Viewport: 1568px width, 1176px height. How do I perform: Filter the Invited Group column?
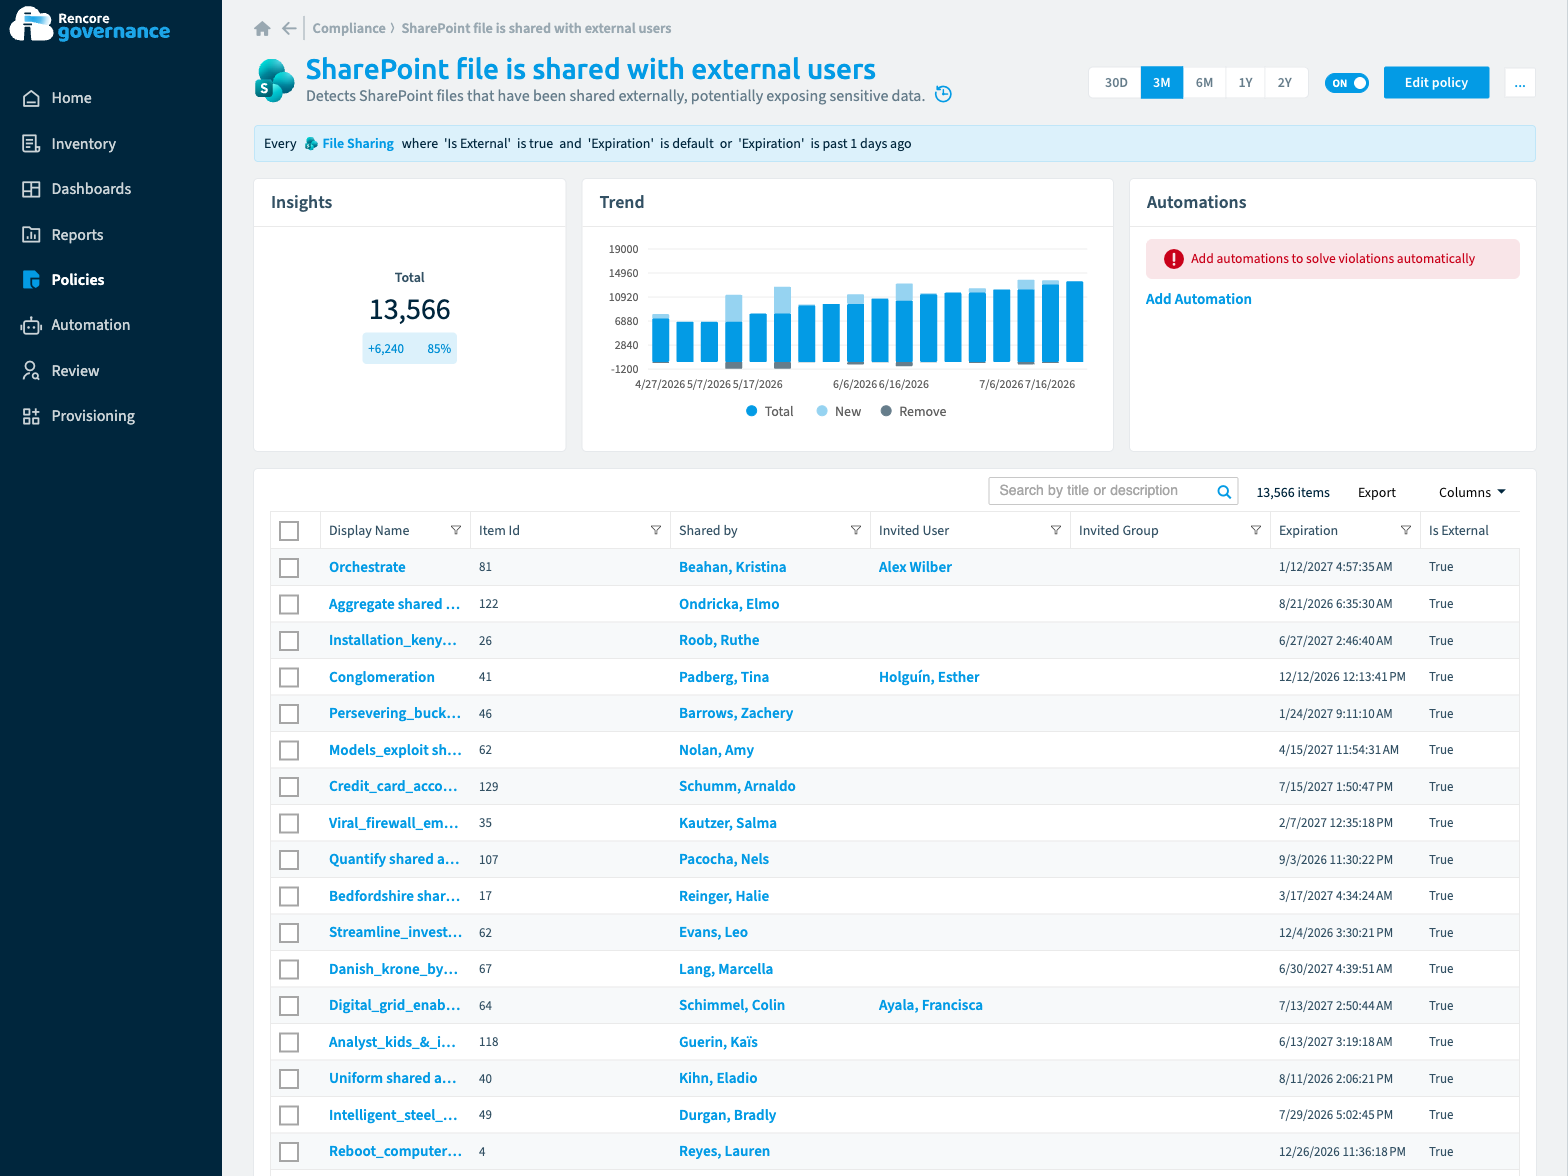pos(1256,530)
